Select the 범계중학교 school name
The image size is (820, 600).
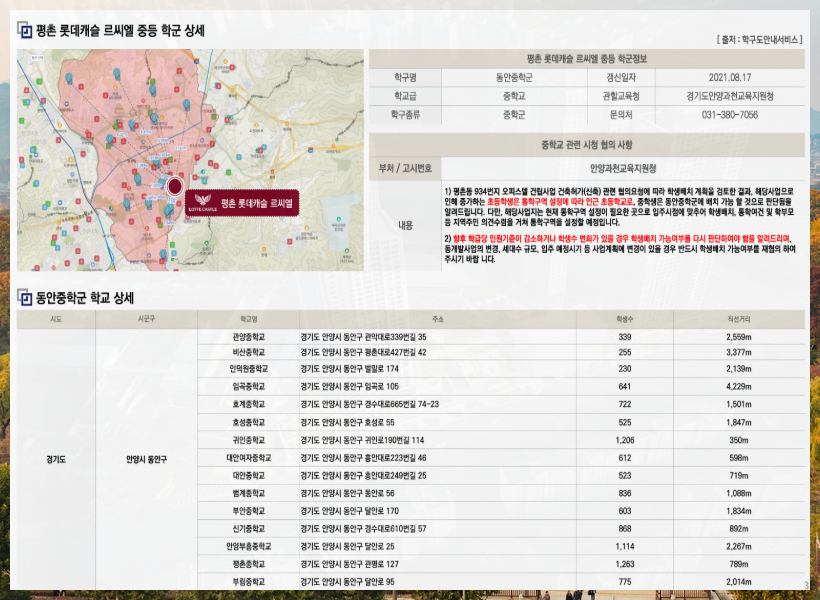point(248,493)
